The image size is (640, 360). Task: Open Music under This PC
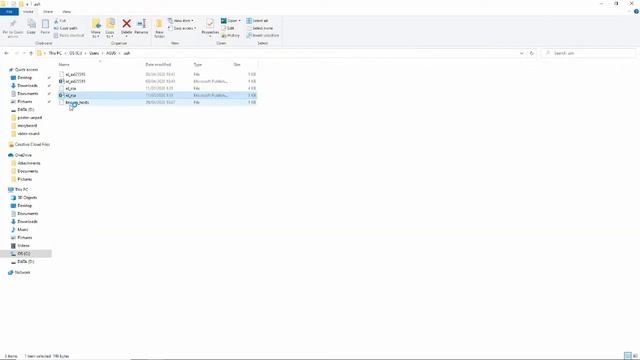click(22, 230)
